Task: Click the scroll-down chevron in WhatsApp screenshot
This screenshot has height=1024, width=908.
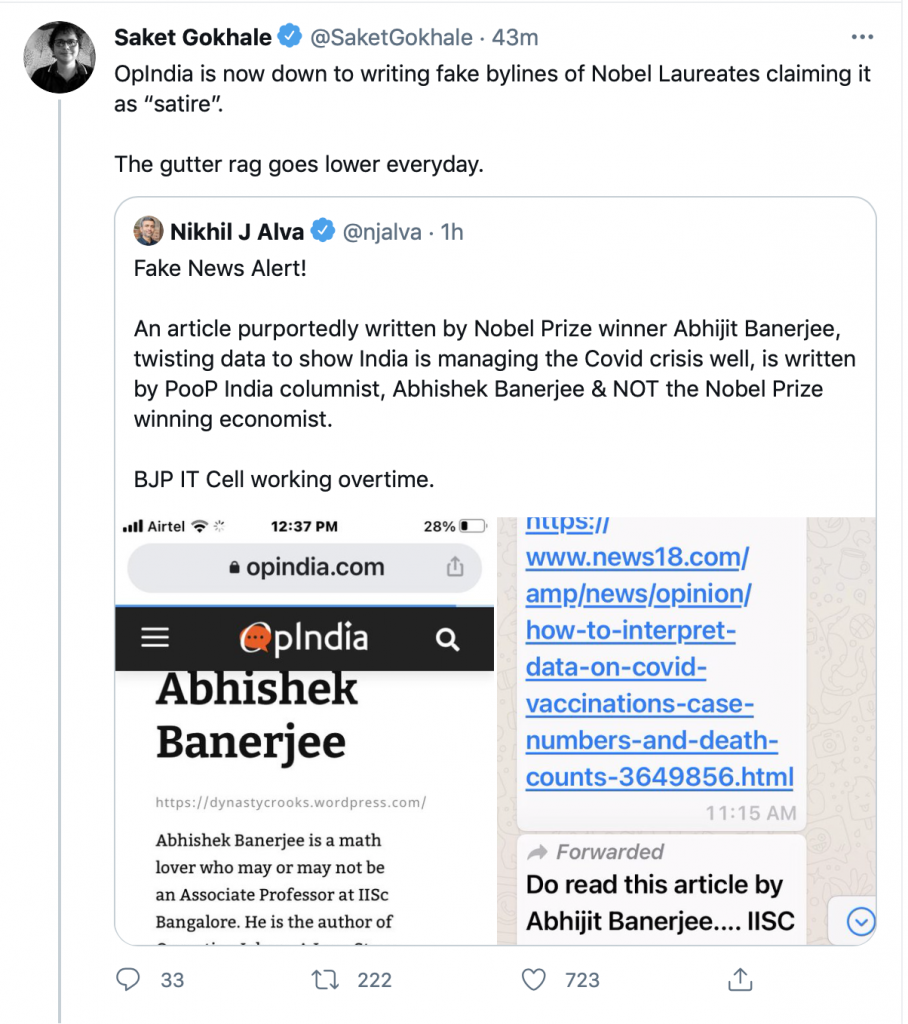Action: [x=860, y=922]
